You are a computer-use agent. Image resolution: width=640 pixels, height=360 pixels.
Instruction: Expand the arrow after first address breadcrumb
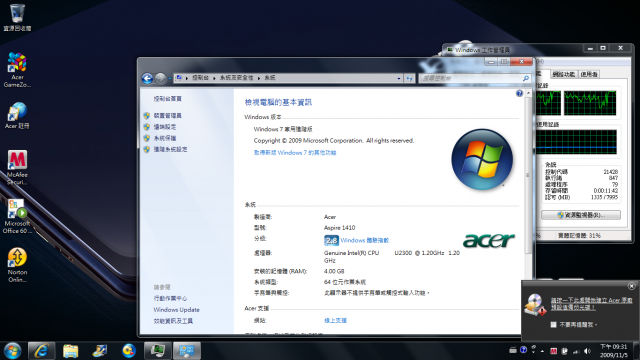pos(214,78)
